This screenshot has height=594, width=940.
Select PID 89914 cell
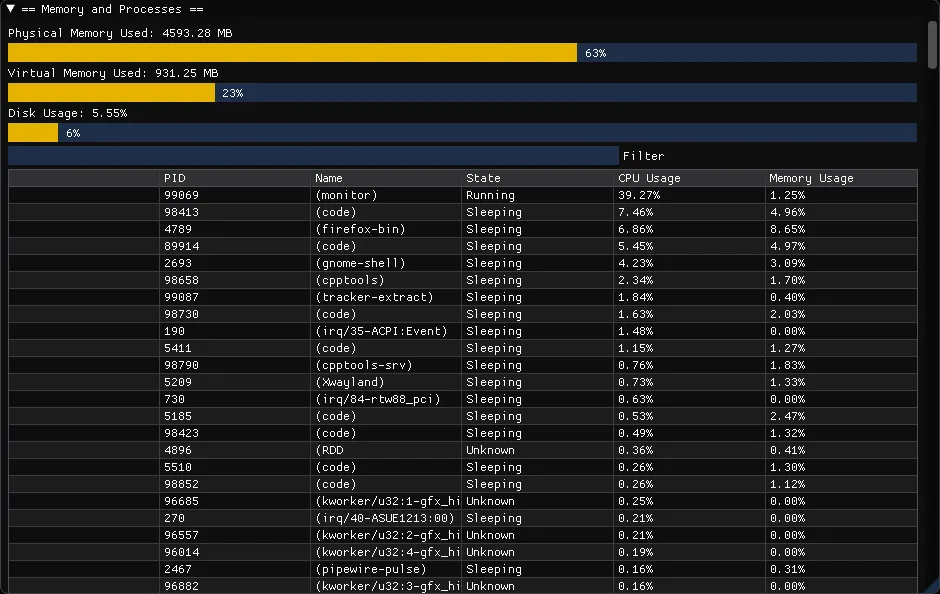click(x=182, y=246)
